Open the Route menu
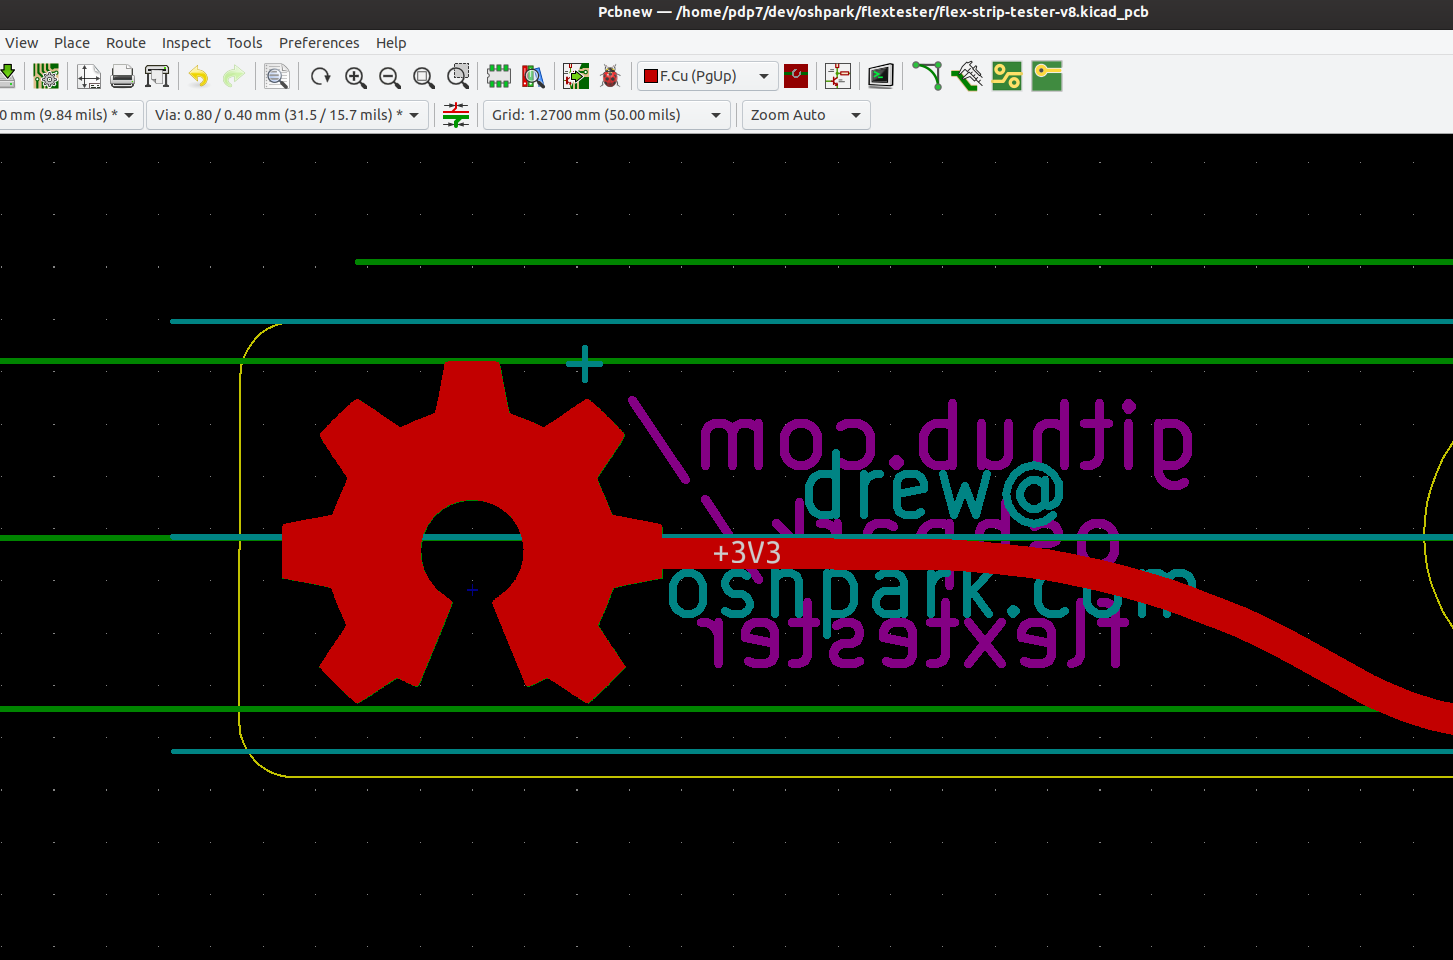This screenshot has height=960, width=1453. 126,42
